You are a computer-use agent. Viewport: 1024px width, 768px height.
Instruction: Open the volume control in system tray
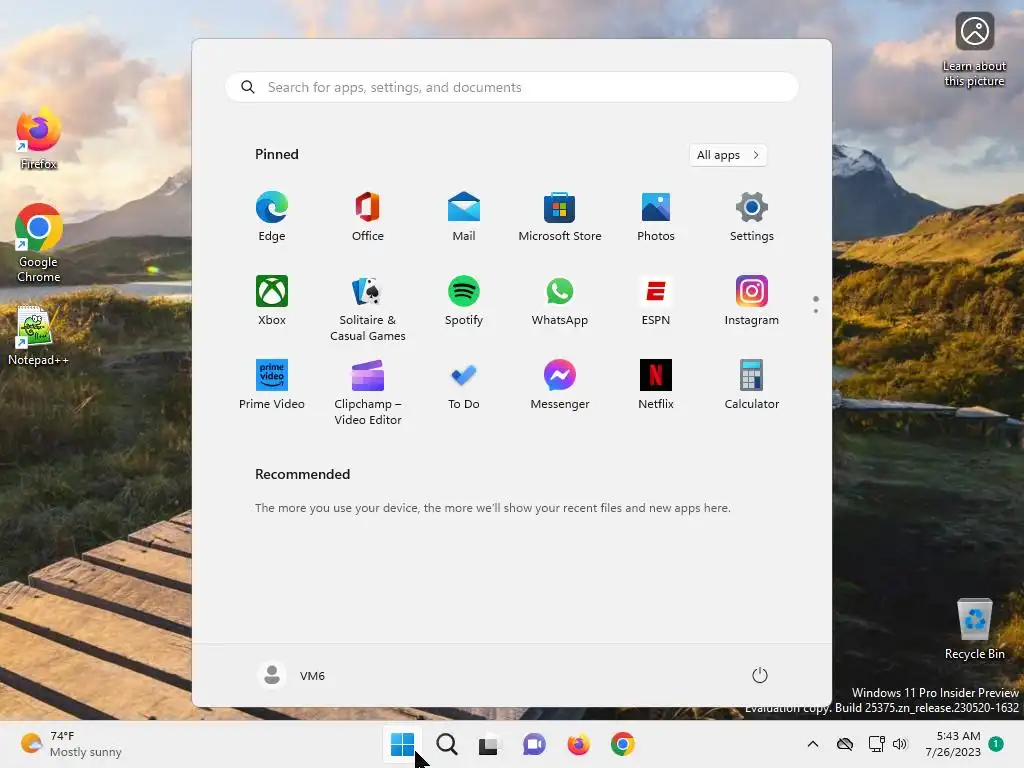(901, 744)
